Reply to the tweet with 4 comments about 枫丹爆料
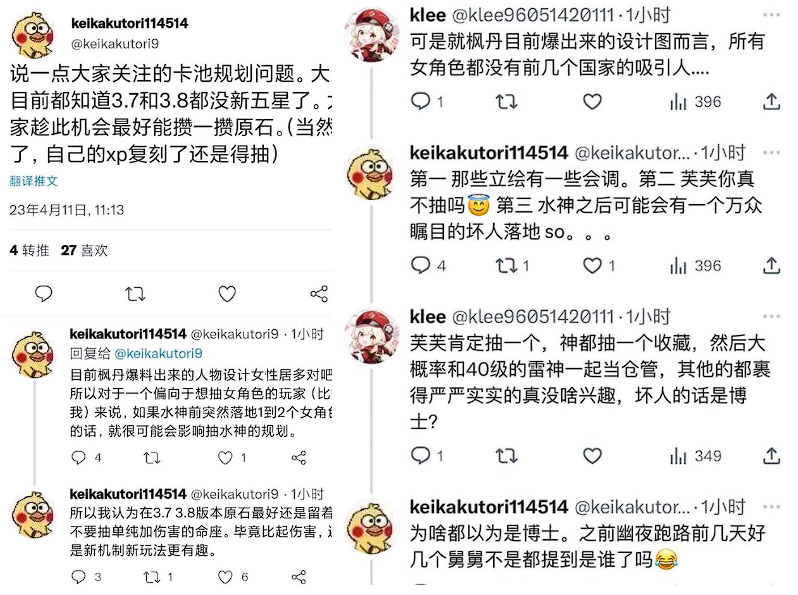The height and width of the screenshot is (595, 798). 86,457
